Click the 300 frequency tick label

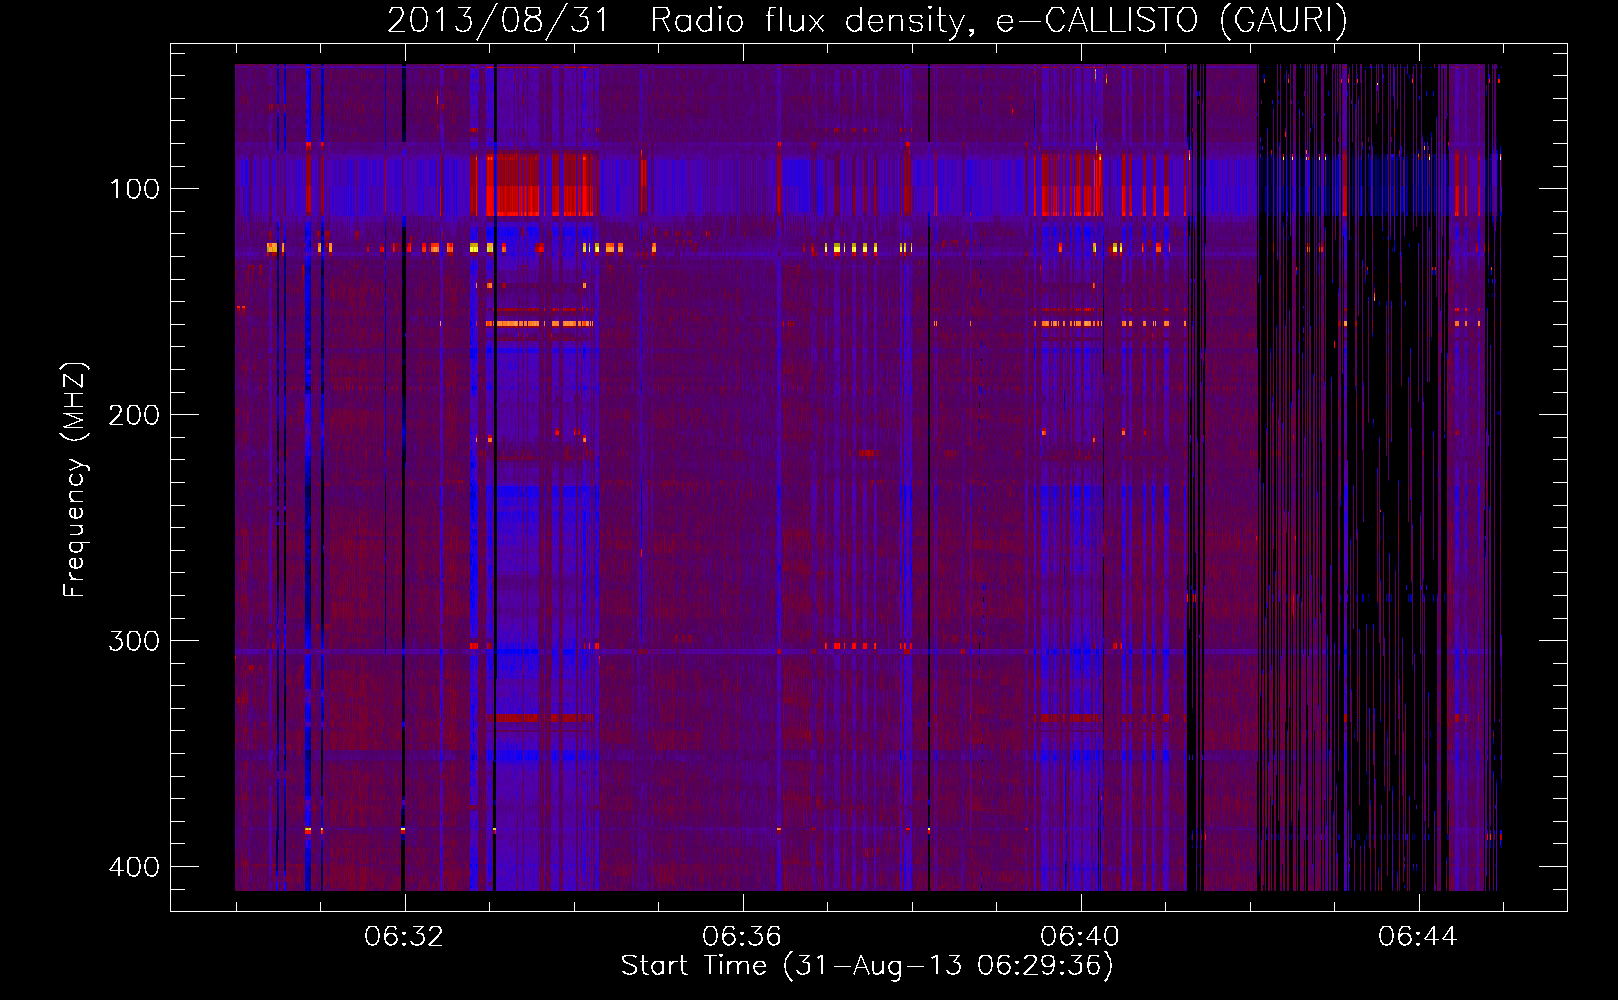(134, 641)
